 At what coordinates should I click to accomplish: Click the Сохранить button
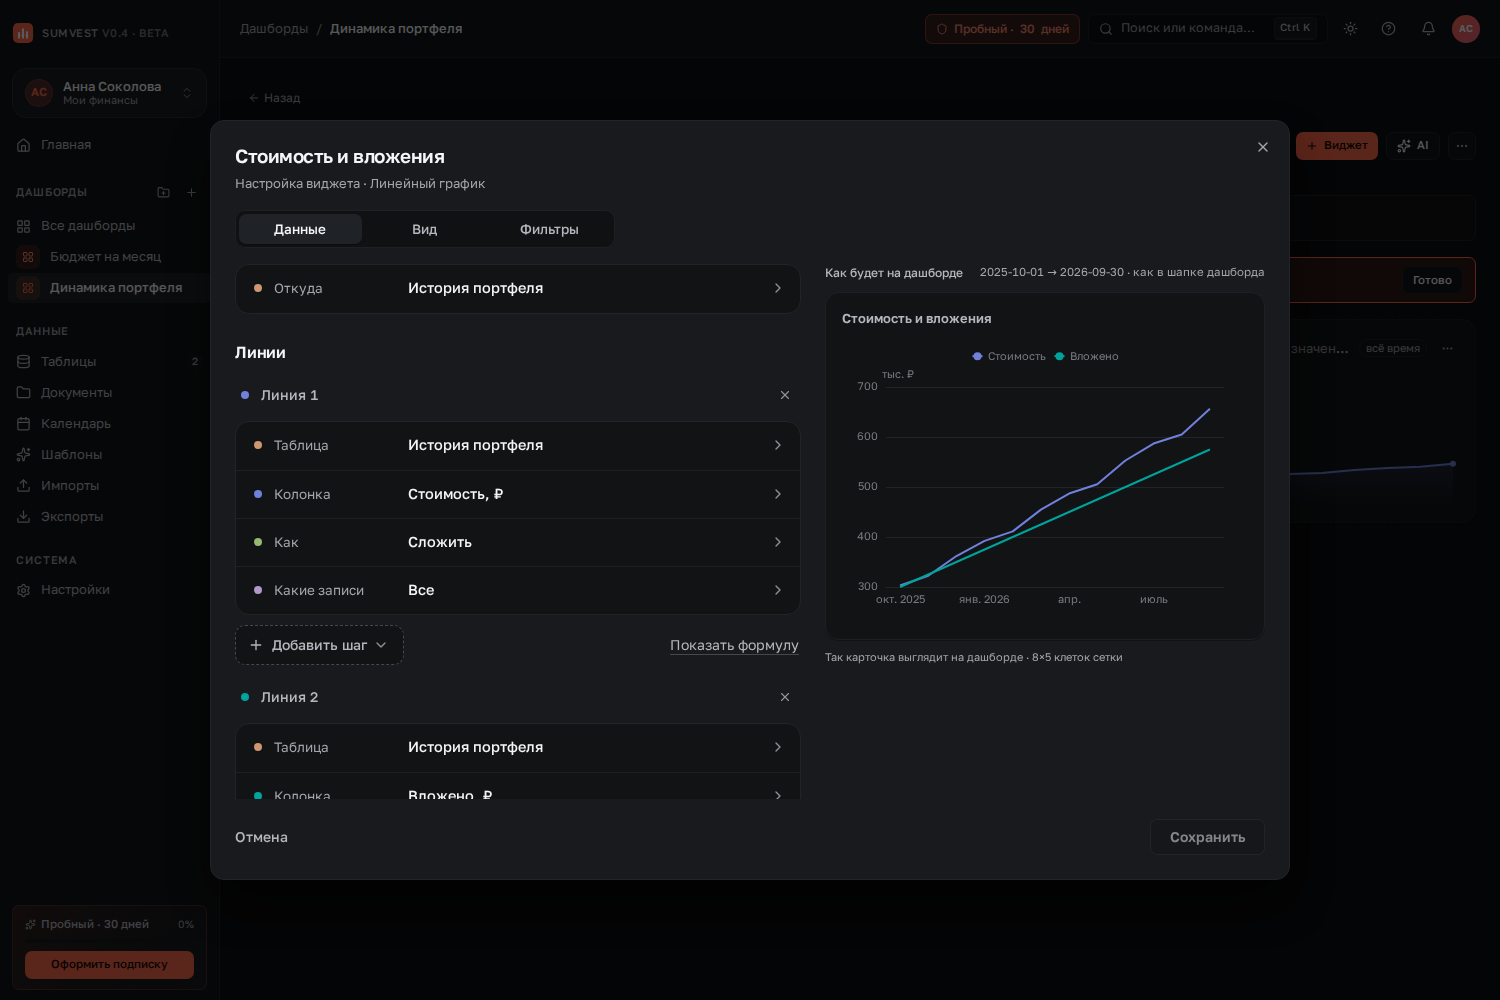[1207, 837]
